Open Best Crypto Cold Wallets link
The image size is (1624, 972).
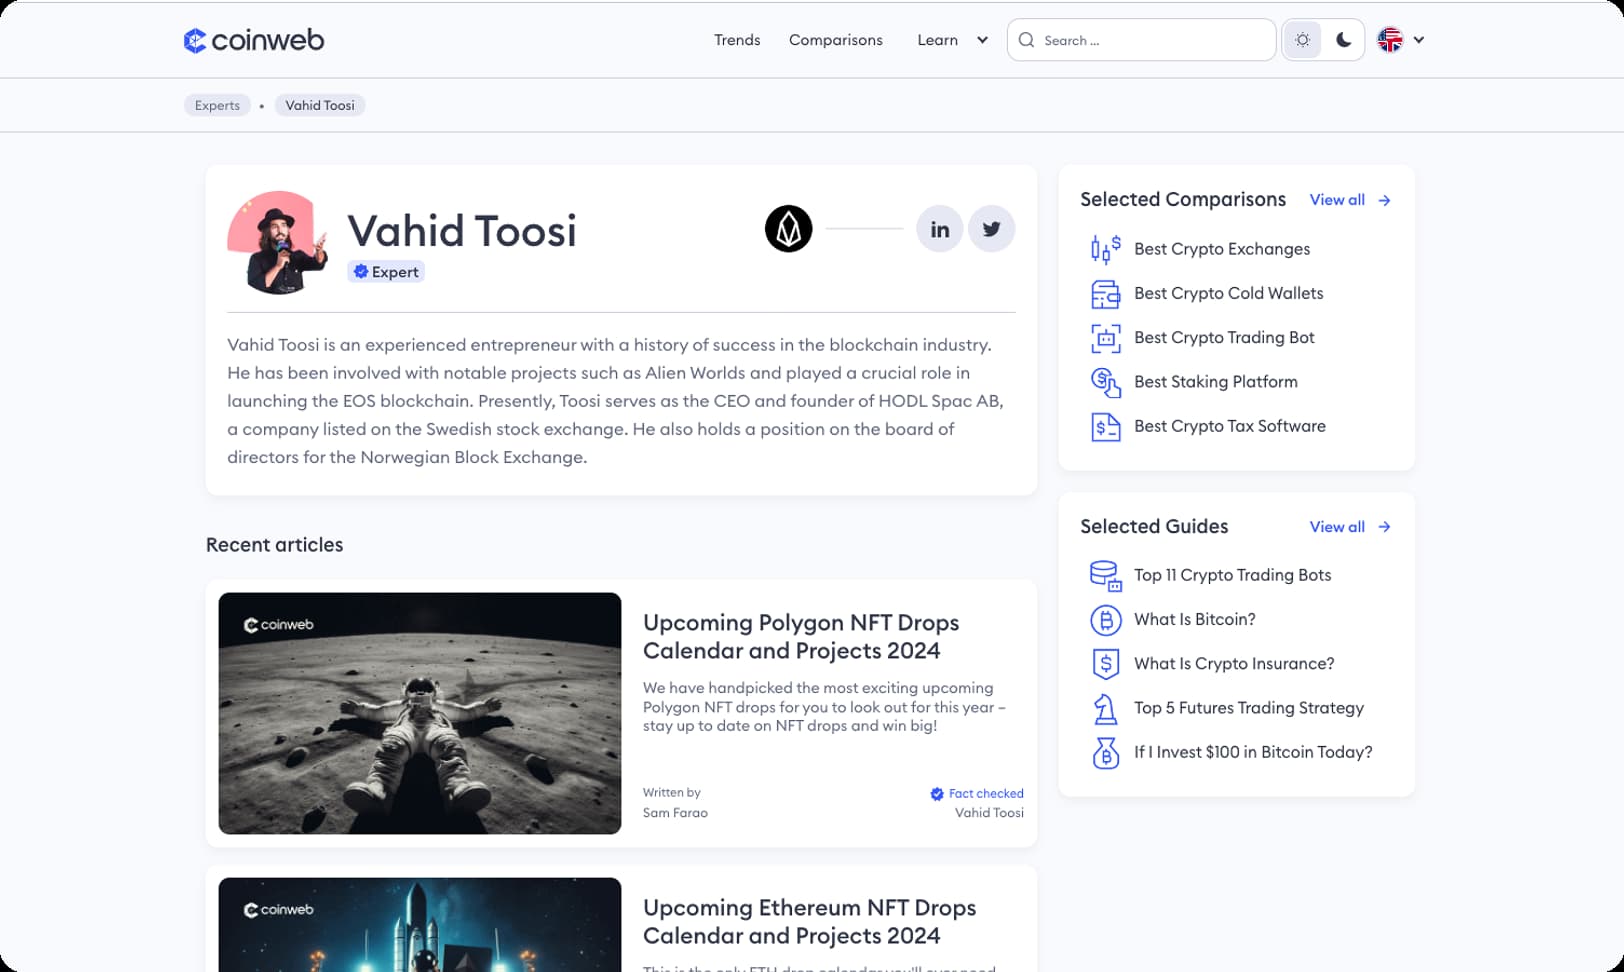[1228, 293]
